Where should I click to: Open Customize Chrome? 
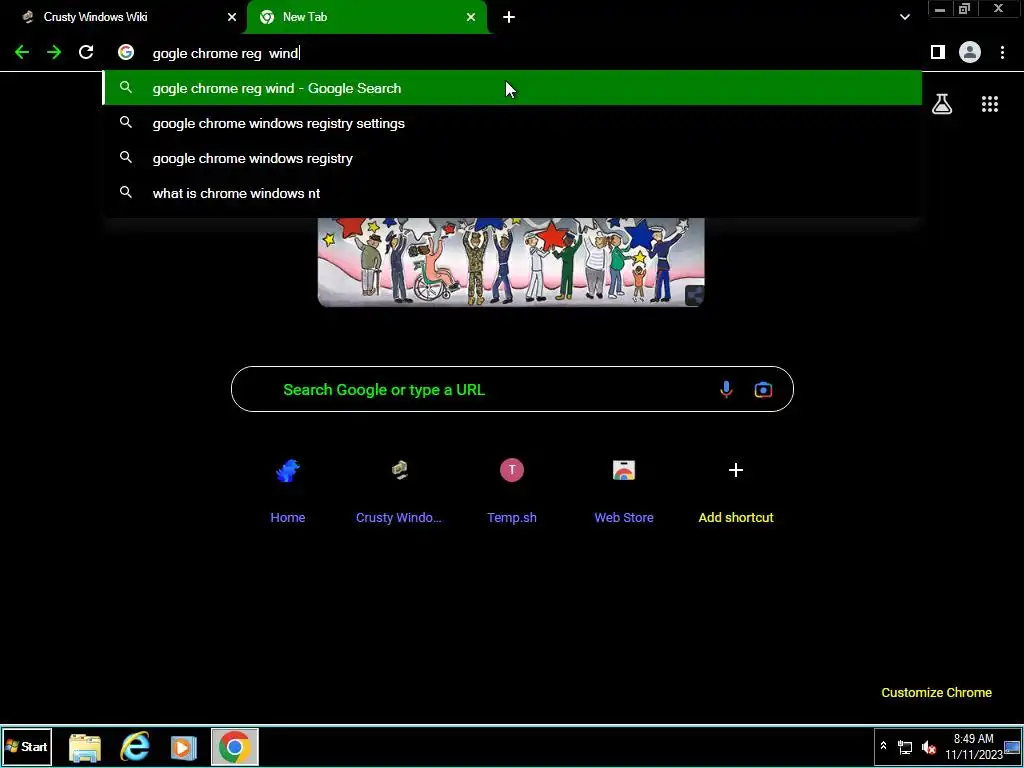click(x=936, y=692)
